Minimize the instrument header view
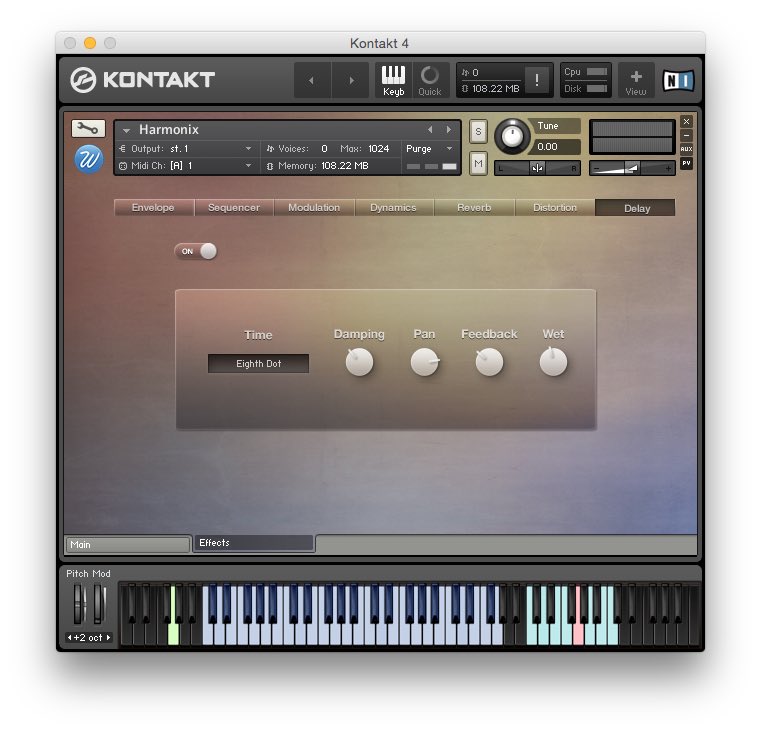Screen dimensions: 761x732 coord(686,135)
